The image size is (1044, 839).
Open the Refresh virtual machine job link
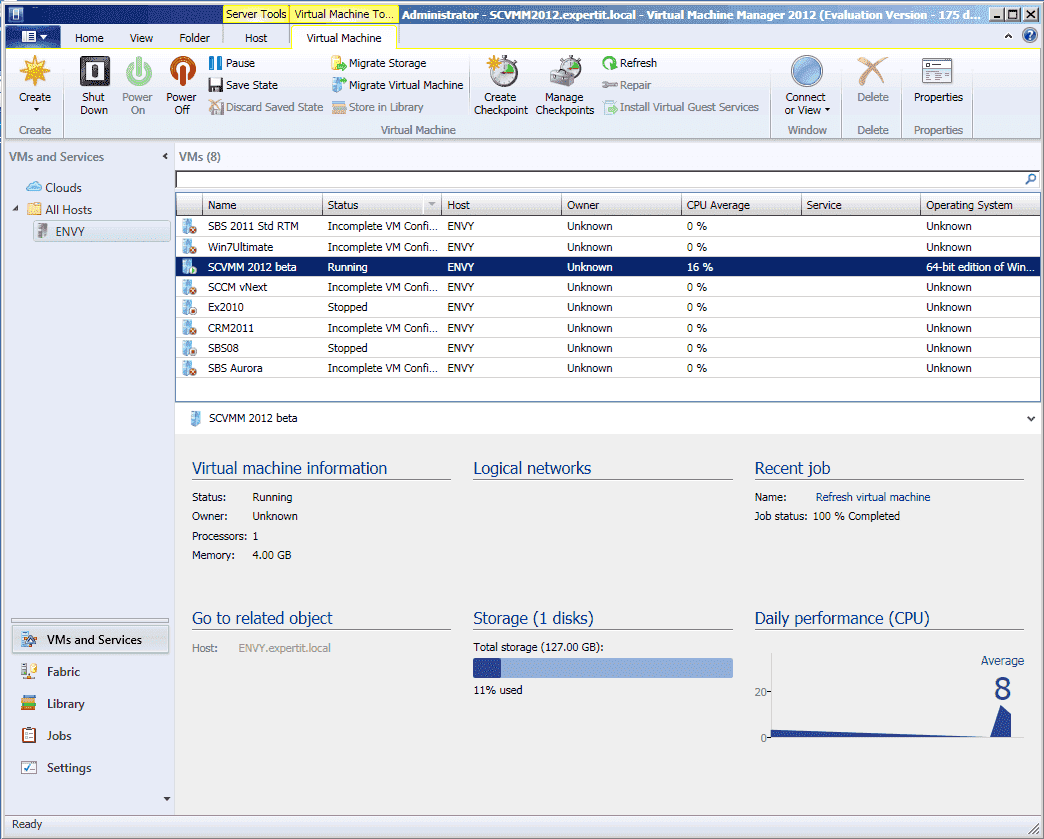(x=873, y=497)
